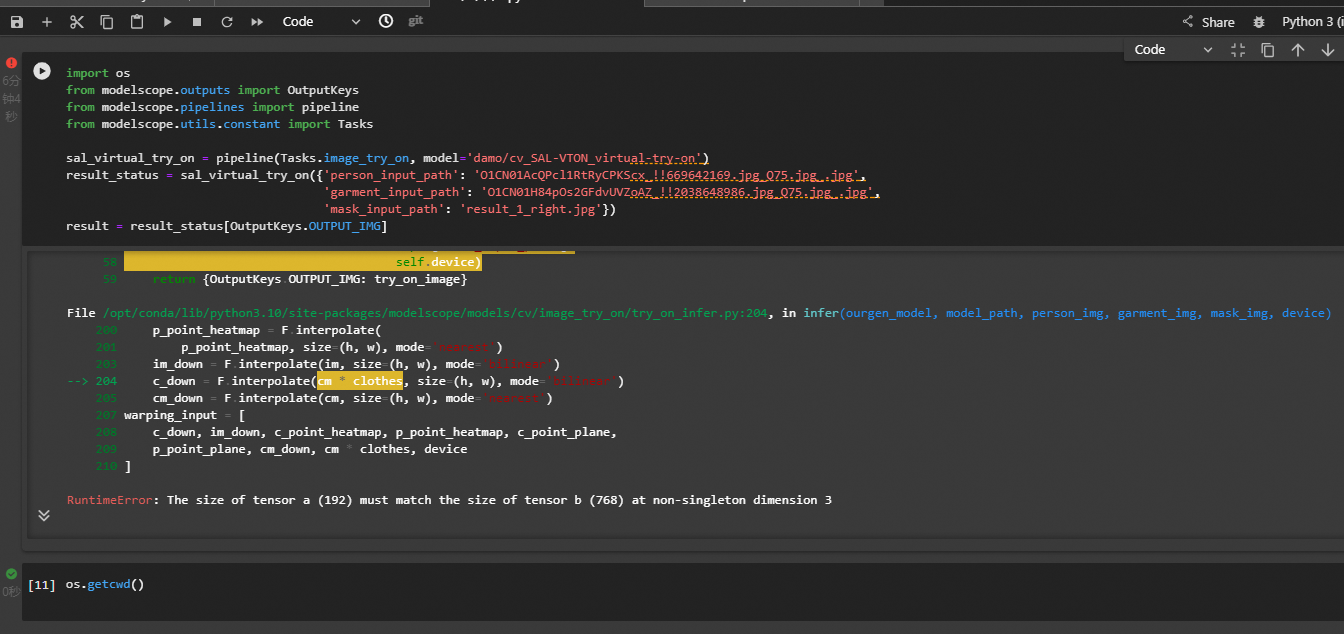Move the cell down with the down arrow
Viewport: 1344px width, 634px height.
point(1328,50)
